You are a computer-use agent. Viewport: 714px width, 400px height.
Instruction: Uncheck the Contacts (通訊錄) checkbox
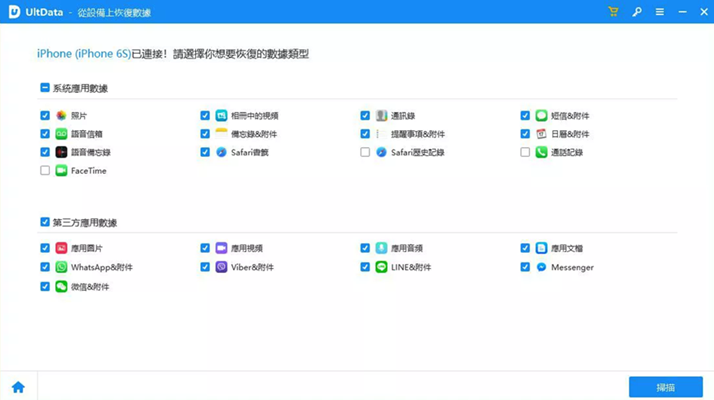[x=365, y=116]
